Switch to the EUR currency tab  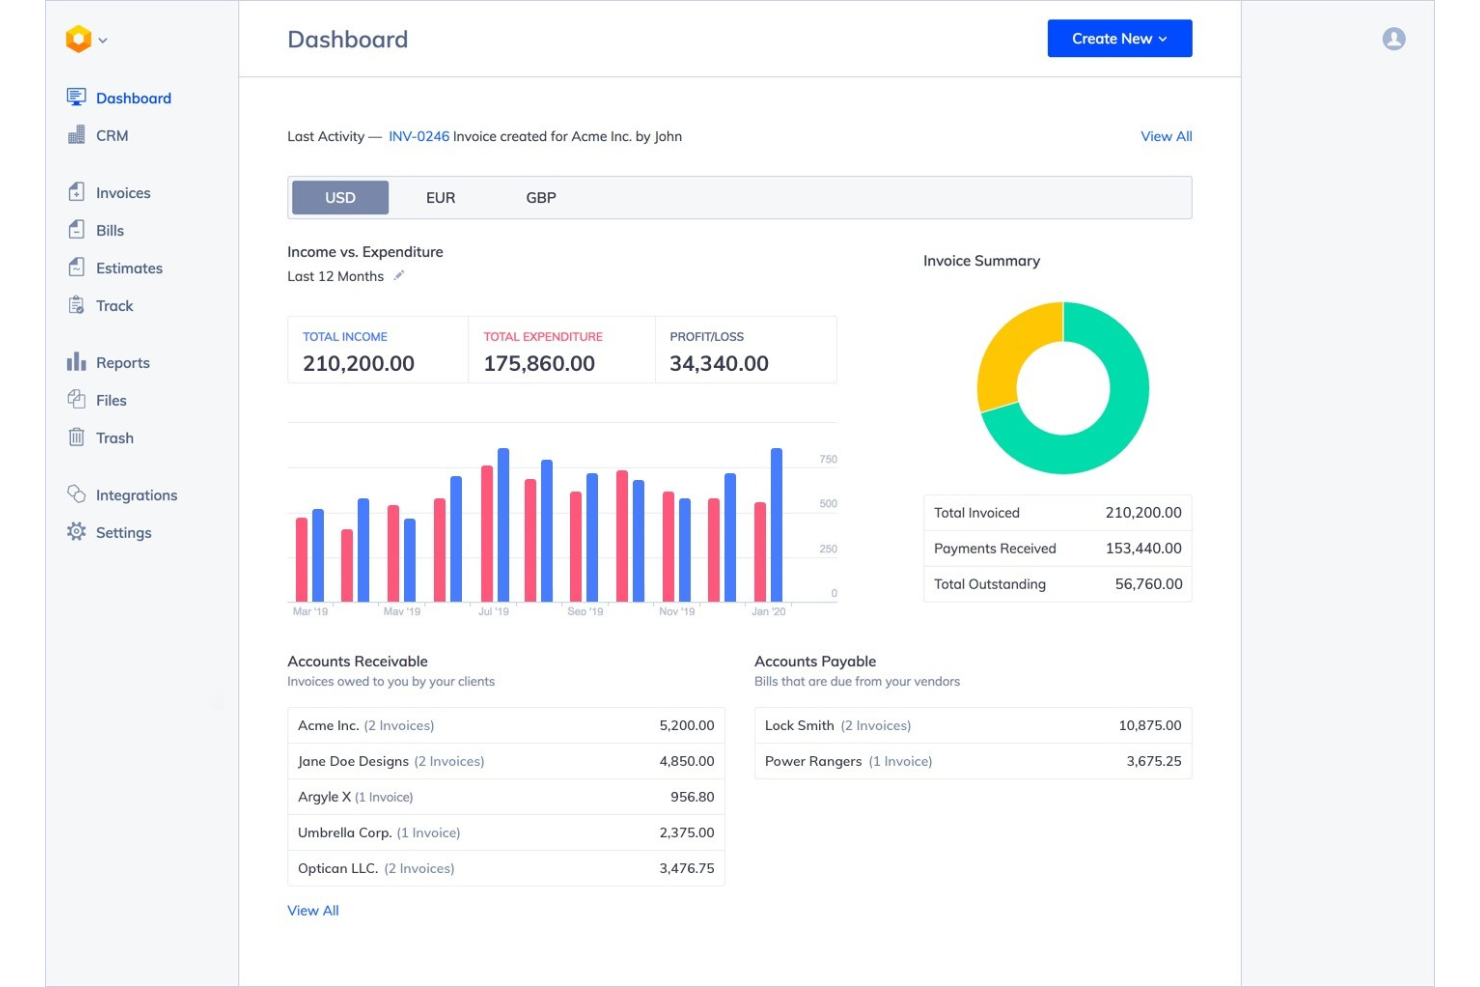[x=440, y=197]
